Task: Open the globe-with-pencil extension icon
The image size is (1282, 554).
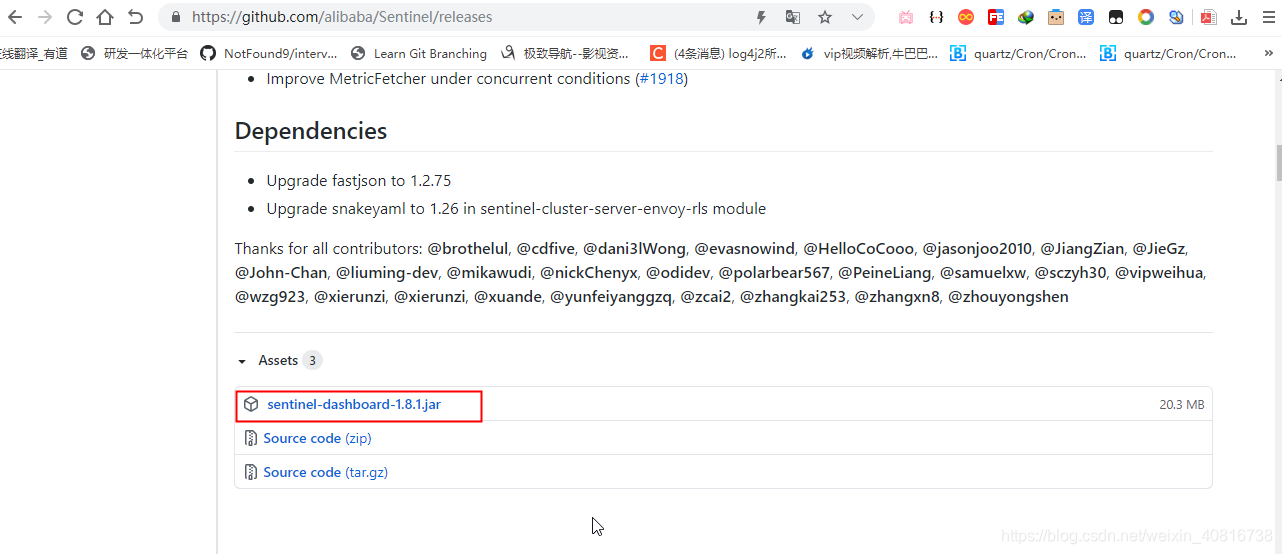Action: (x=1176, y=17)
